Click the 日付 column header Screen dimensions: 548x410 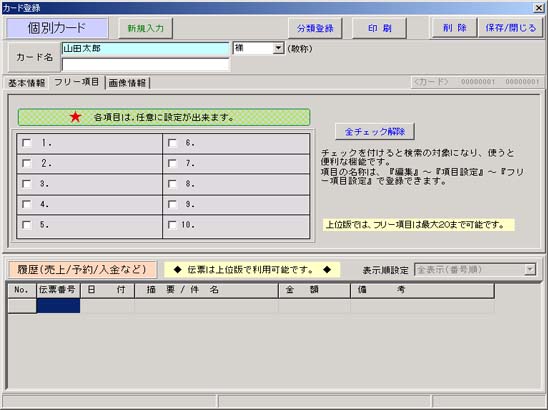[x=107, y=290]
